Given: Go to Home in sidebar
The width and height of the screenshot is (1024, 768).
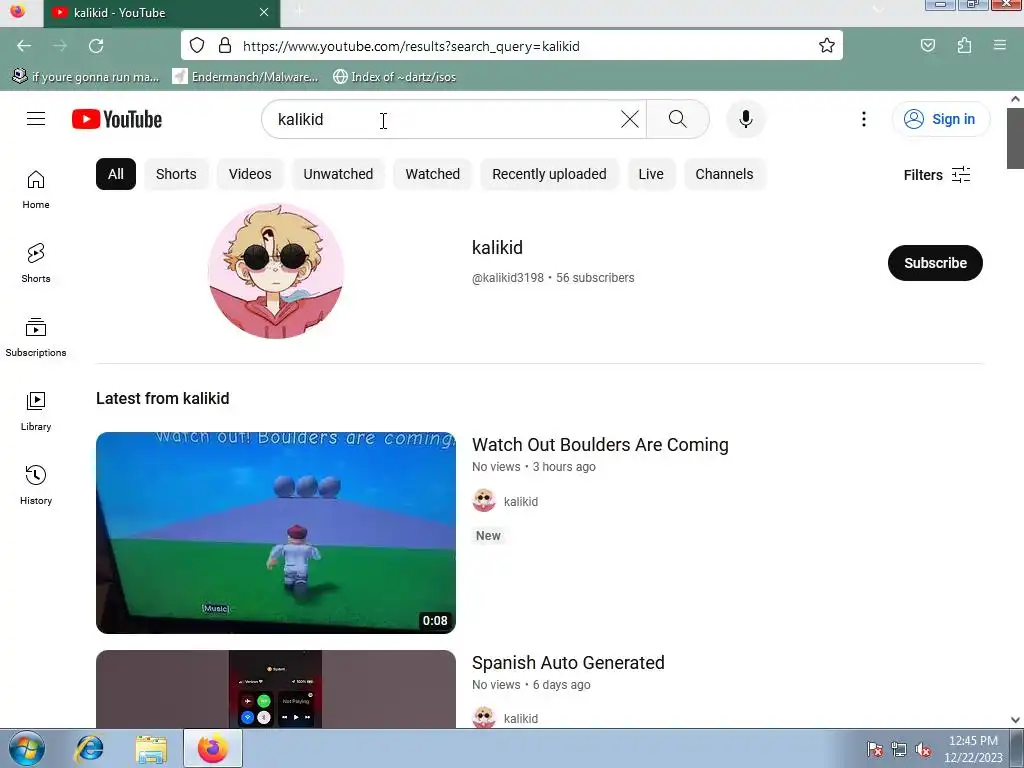Looking at the screenshot, I should [36, 190].
